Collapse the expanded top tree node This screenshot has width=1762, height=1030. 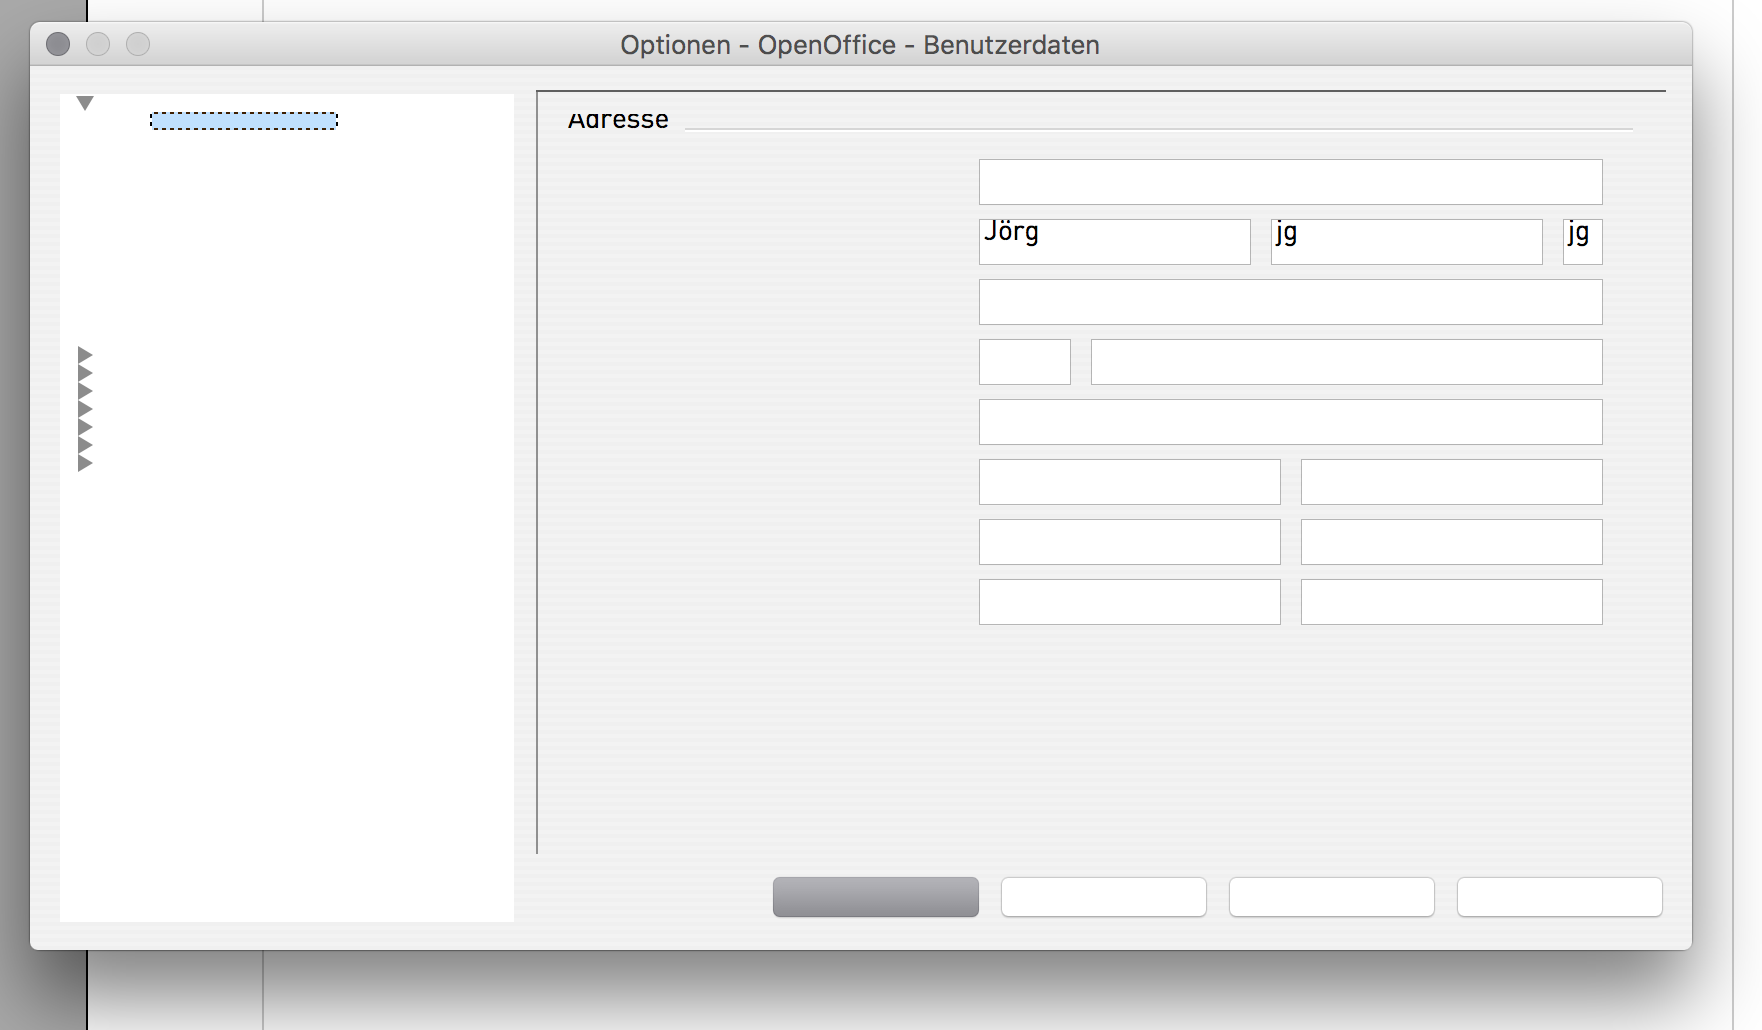click(85, 103)
